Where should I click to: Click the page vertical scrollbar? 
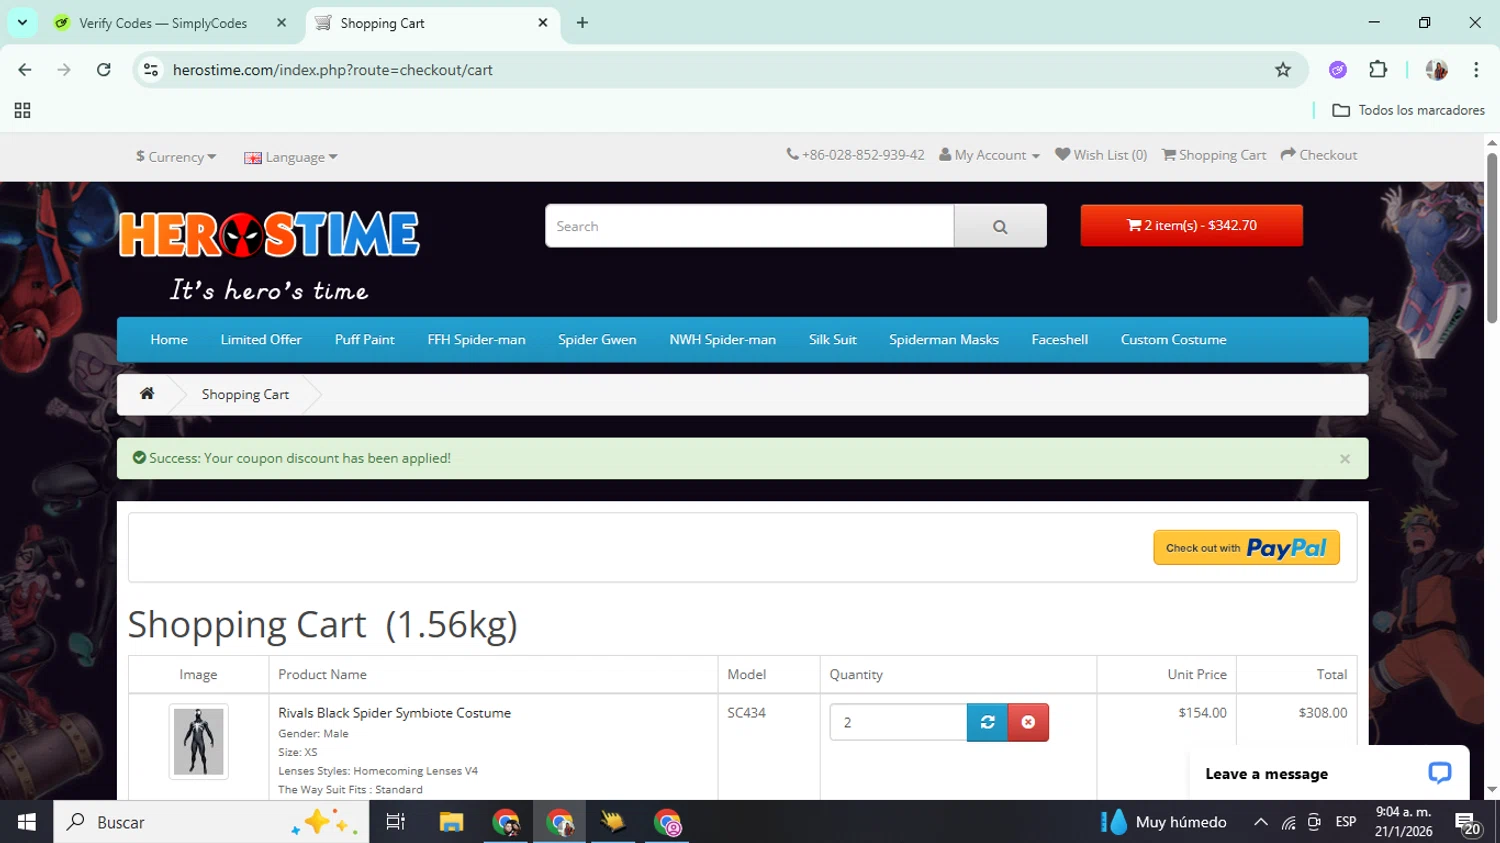tap(1492, 240)
